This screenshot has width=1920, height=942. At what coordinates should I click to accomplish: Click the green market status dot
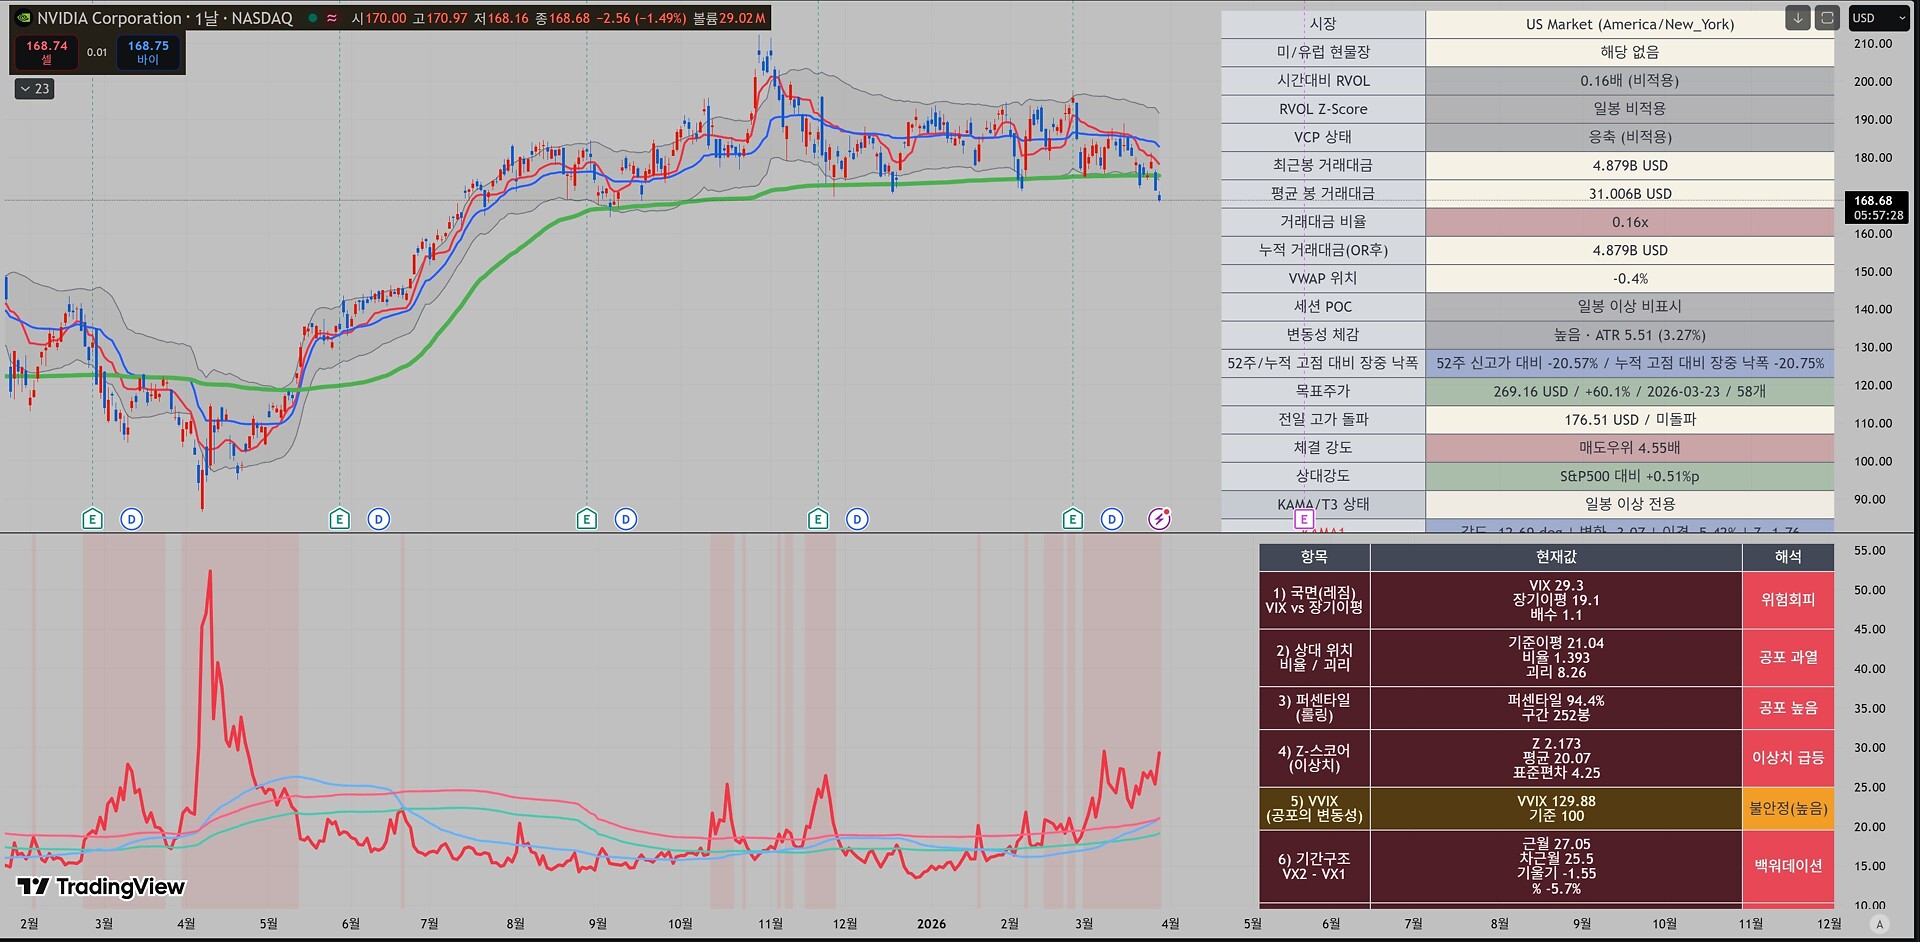(x=313, y=18)
